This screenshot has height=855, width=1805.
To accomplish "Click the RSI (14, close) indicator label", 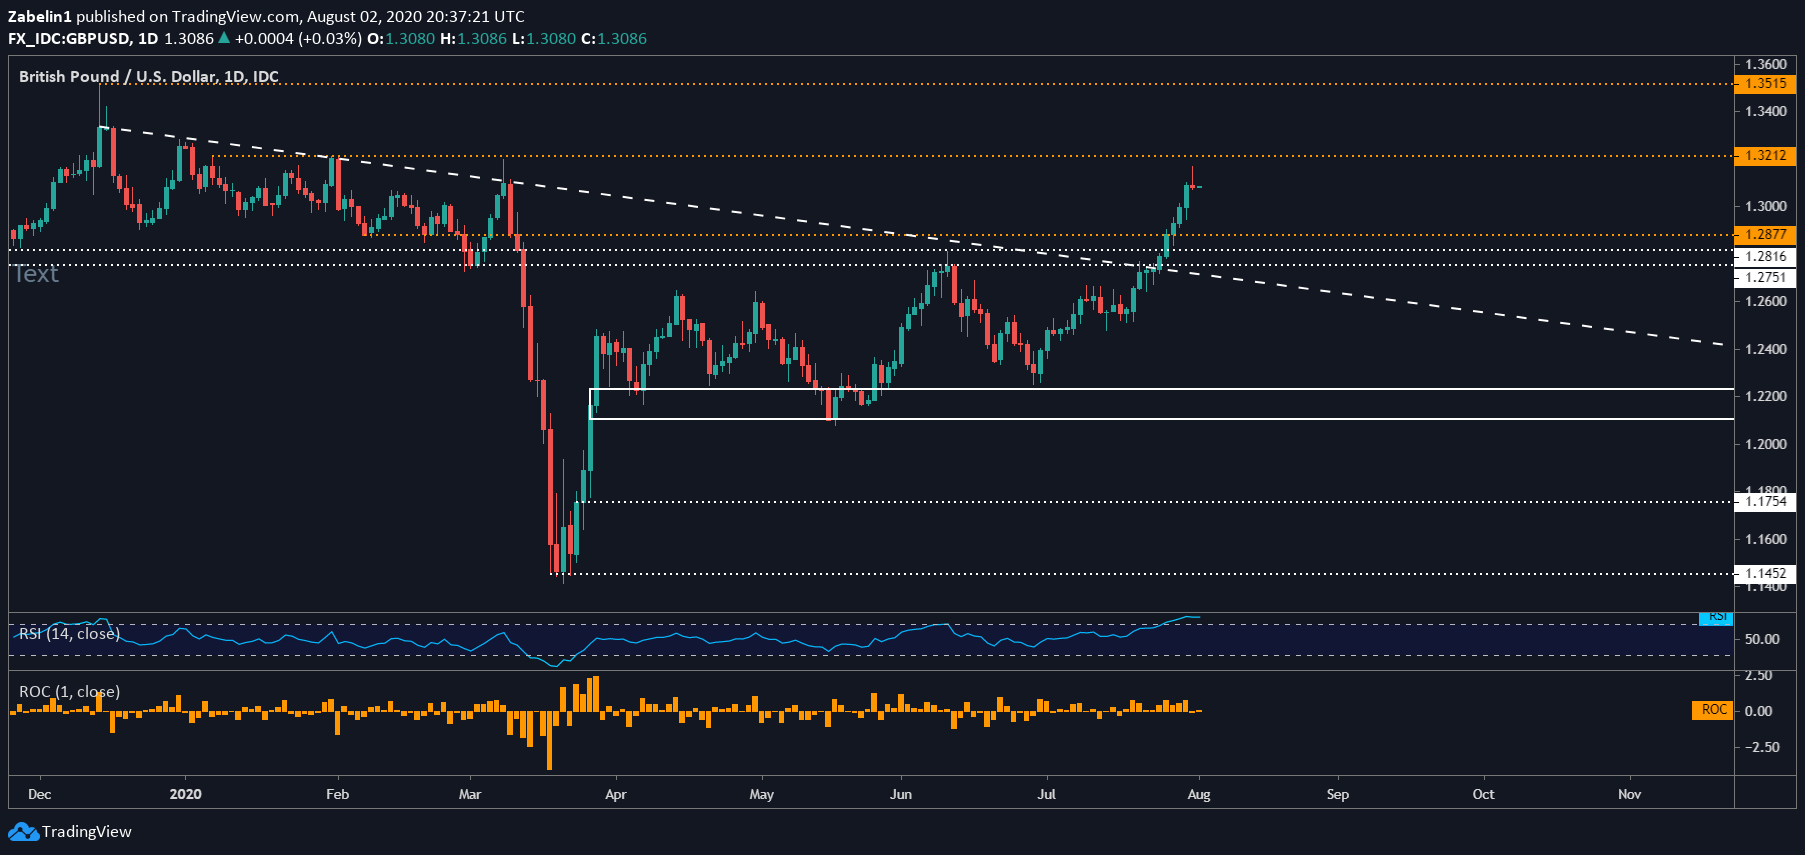I will (69, 634).
